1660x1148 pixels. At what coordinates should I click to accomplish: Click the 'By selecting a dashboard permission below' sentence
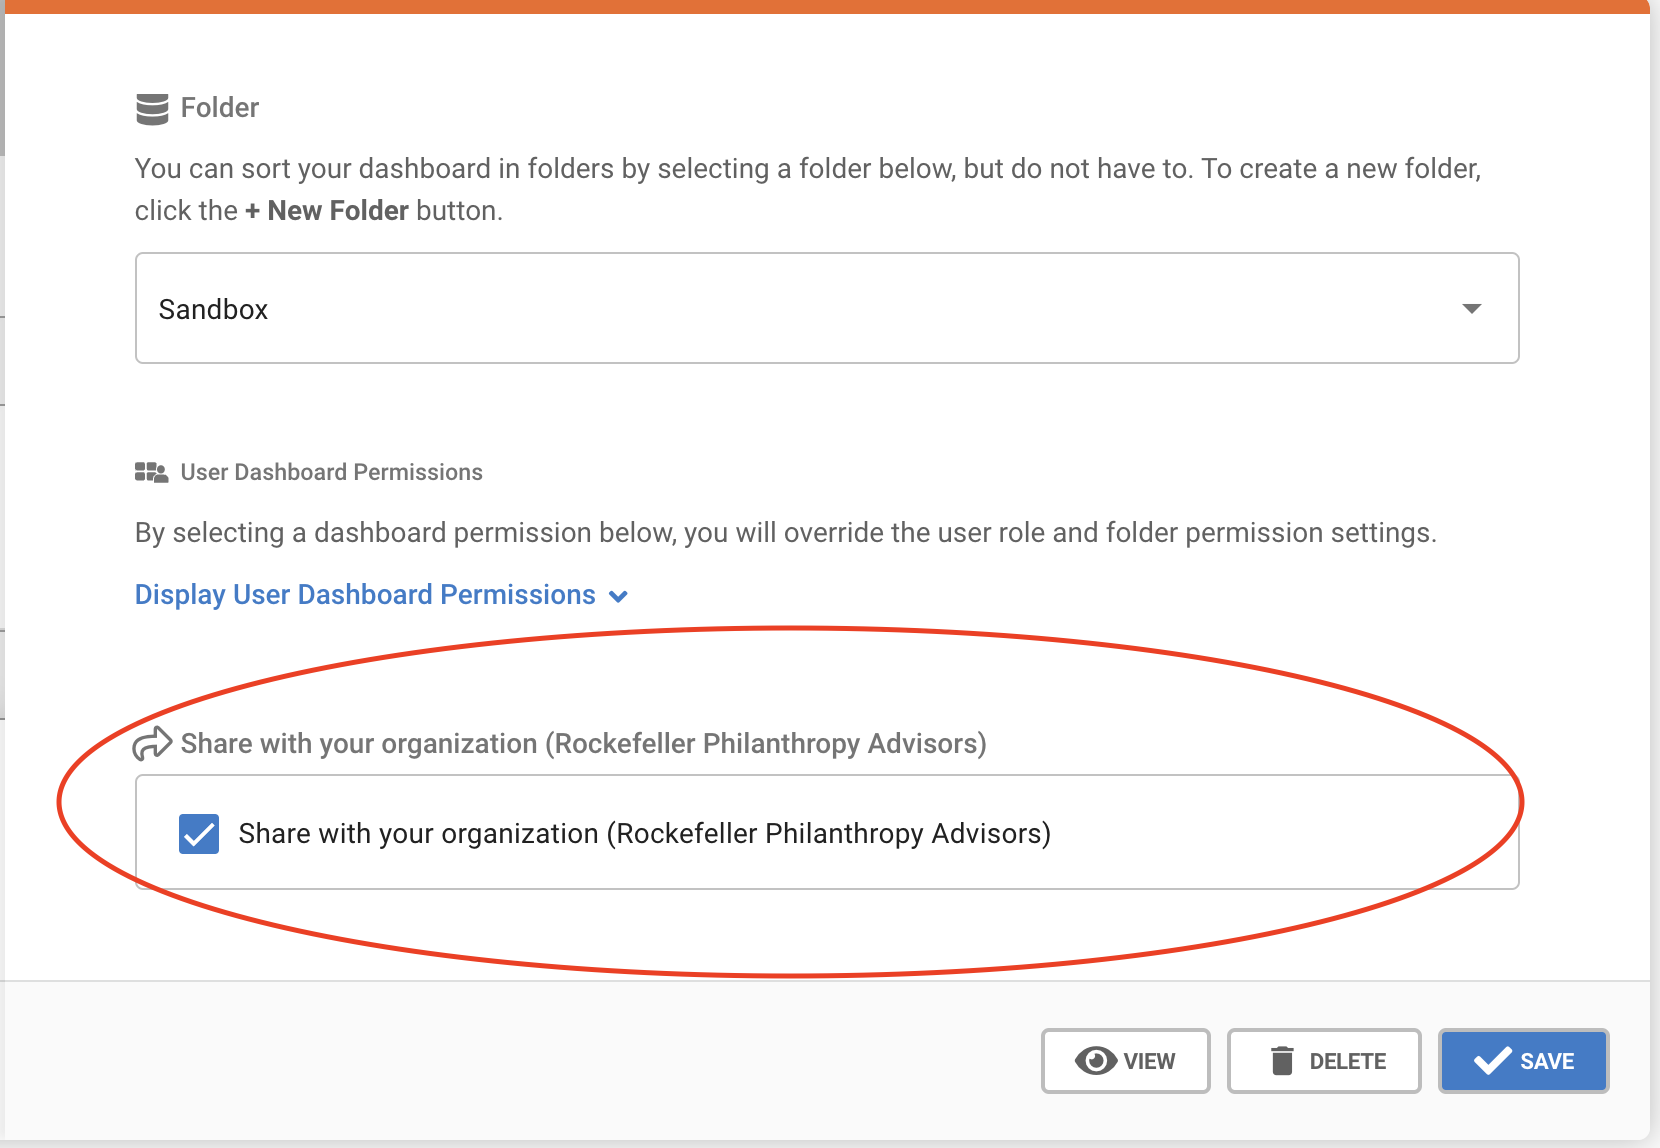786,533
